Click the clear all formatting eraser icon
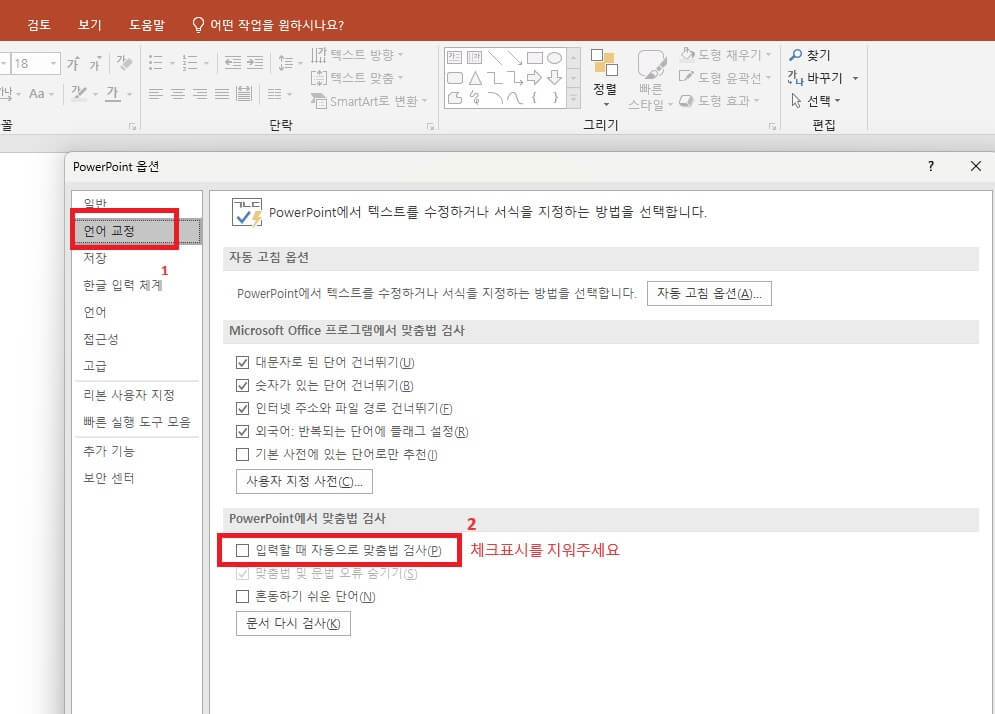Image resolution: width=995 pixels, height=714 pixels. [x=124, y=63]
